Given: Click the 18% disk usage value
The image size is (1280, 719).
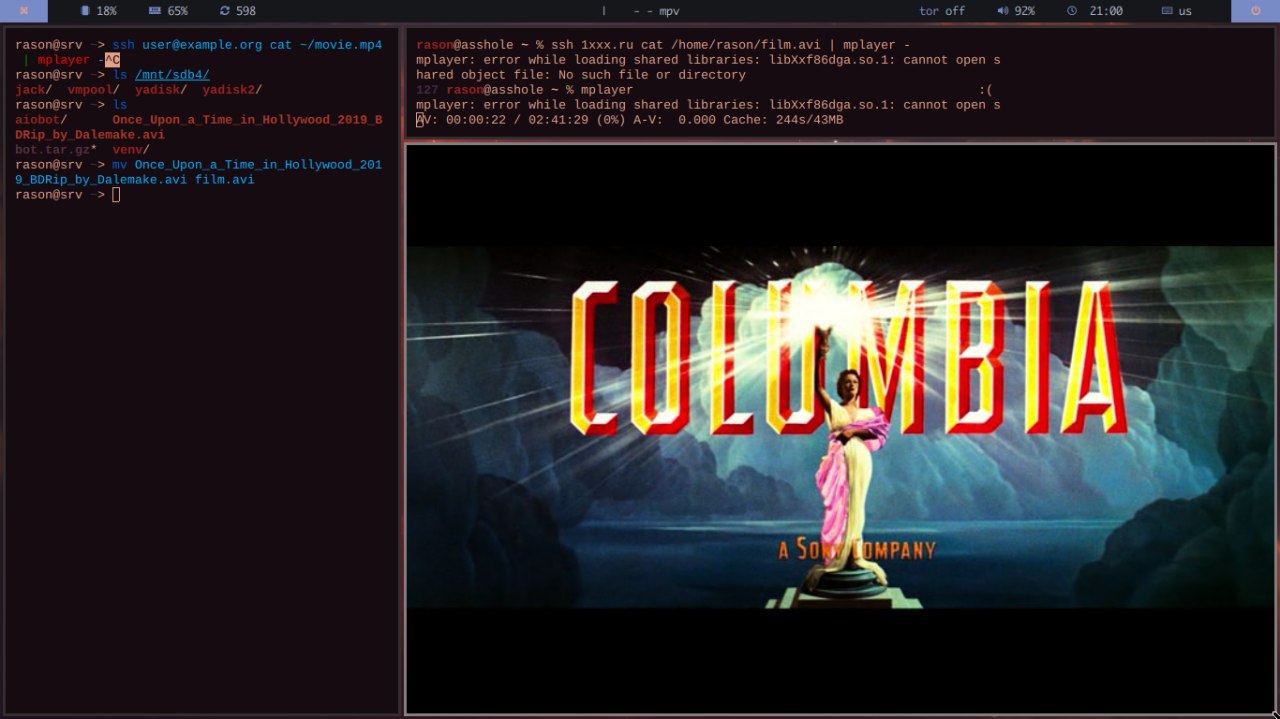Looking at the screenshot, I should pos(106,11).
